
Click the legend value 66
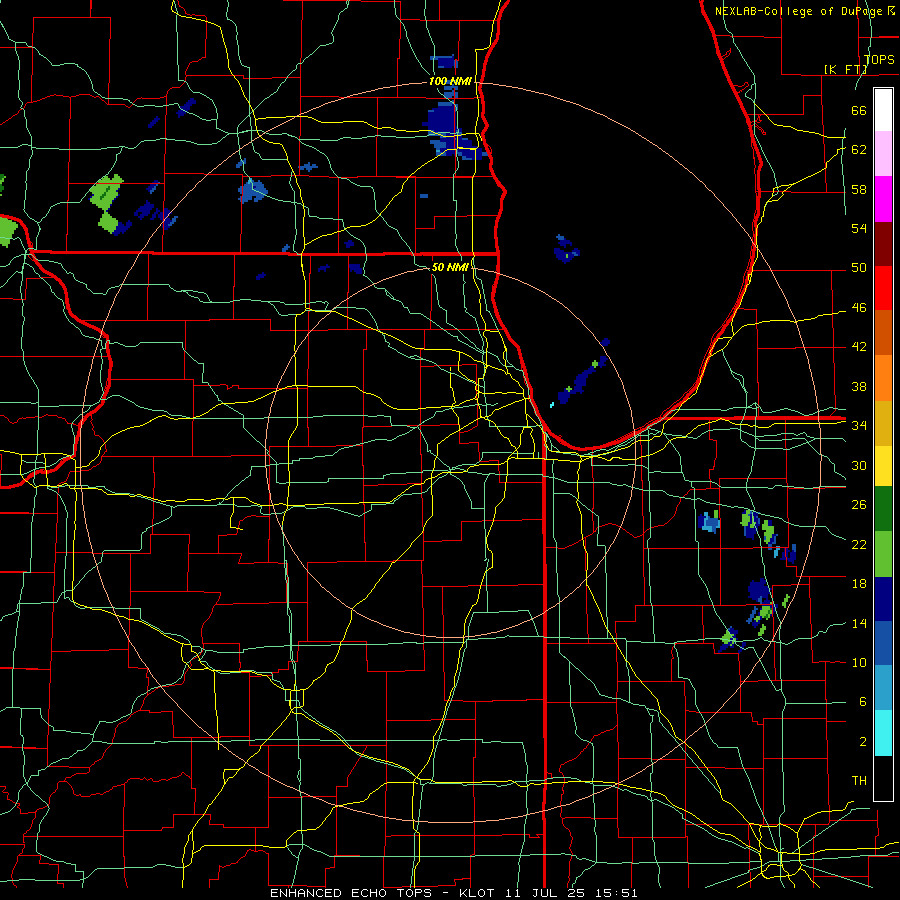[859, 110]
